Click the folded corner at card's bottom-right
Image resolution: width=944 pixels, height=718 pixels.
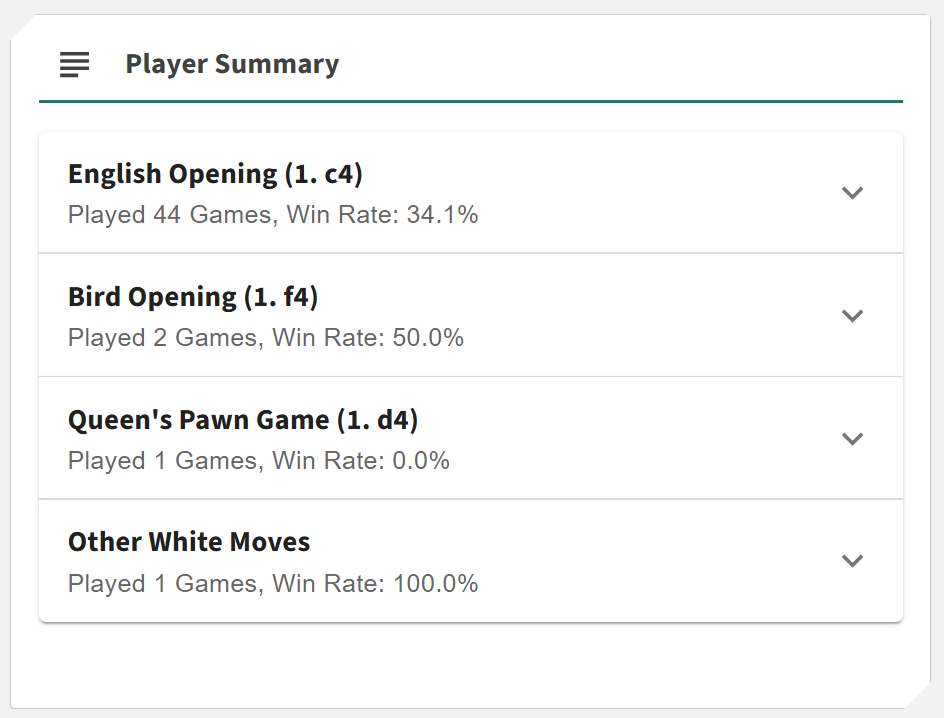[x=920, y=698]
